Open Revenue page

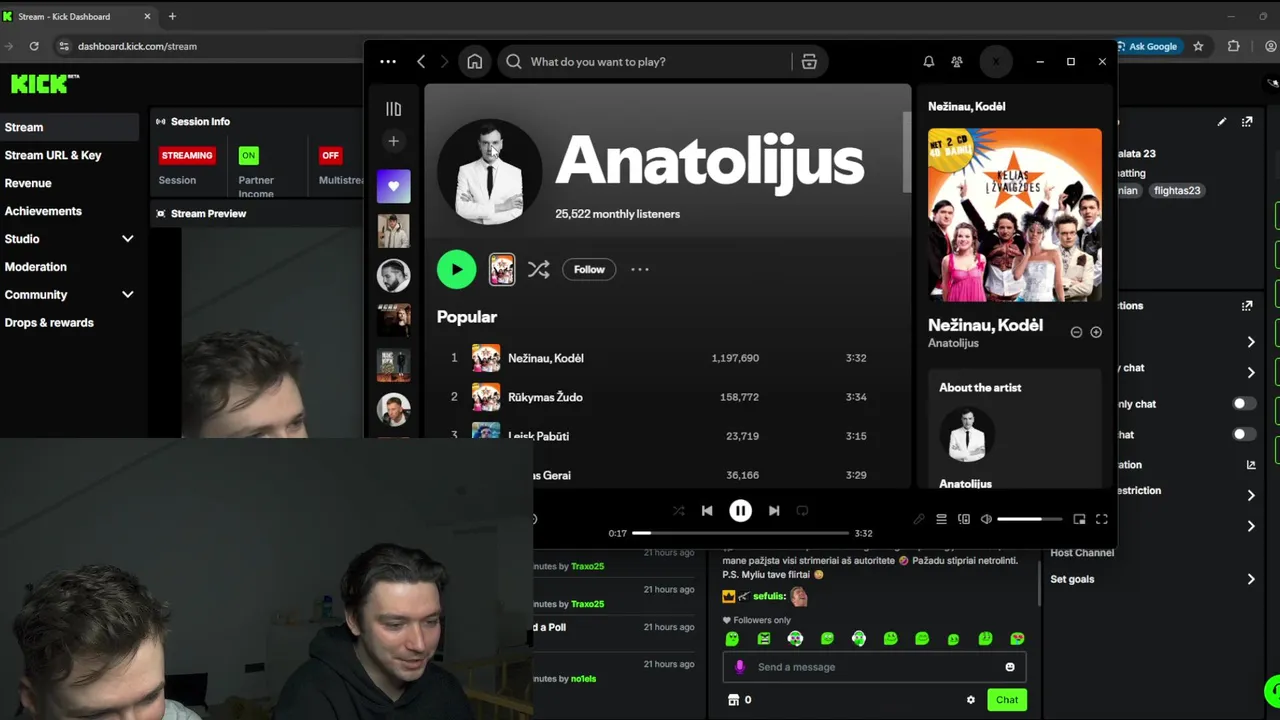coord(28,183)
